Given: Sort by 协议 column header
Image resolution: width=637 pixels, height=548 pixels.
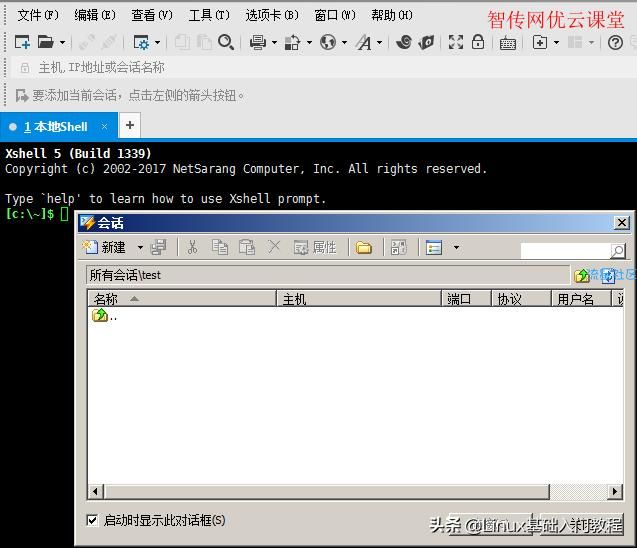Looking at the screenshot, I should [x=521, y=299].
